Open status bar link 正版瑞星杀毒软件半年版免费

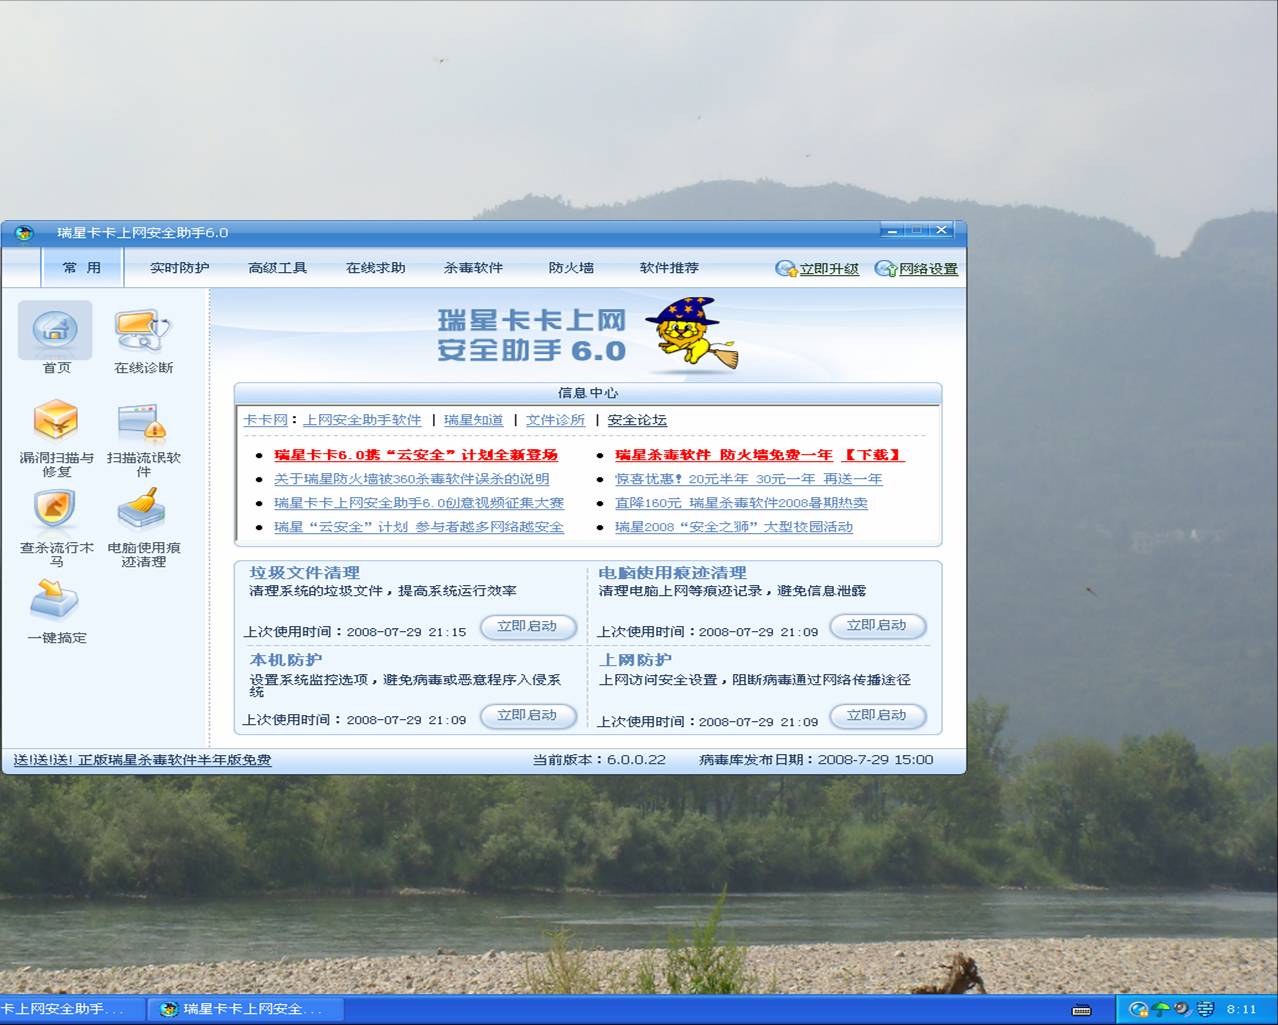(x=141, y=760)
